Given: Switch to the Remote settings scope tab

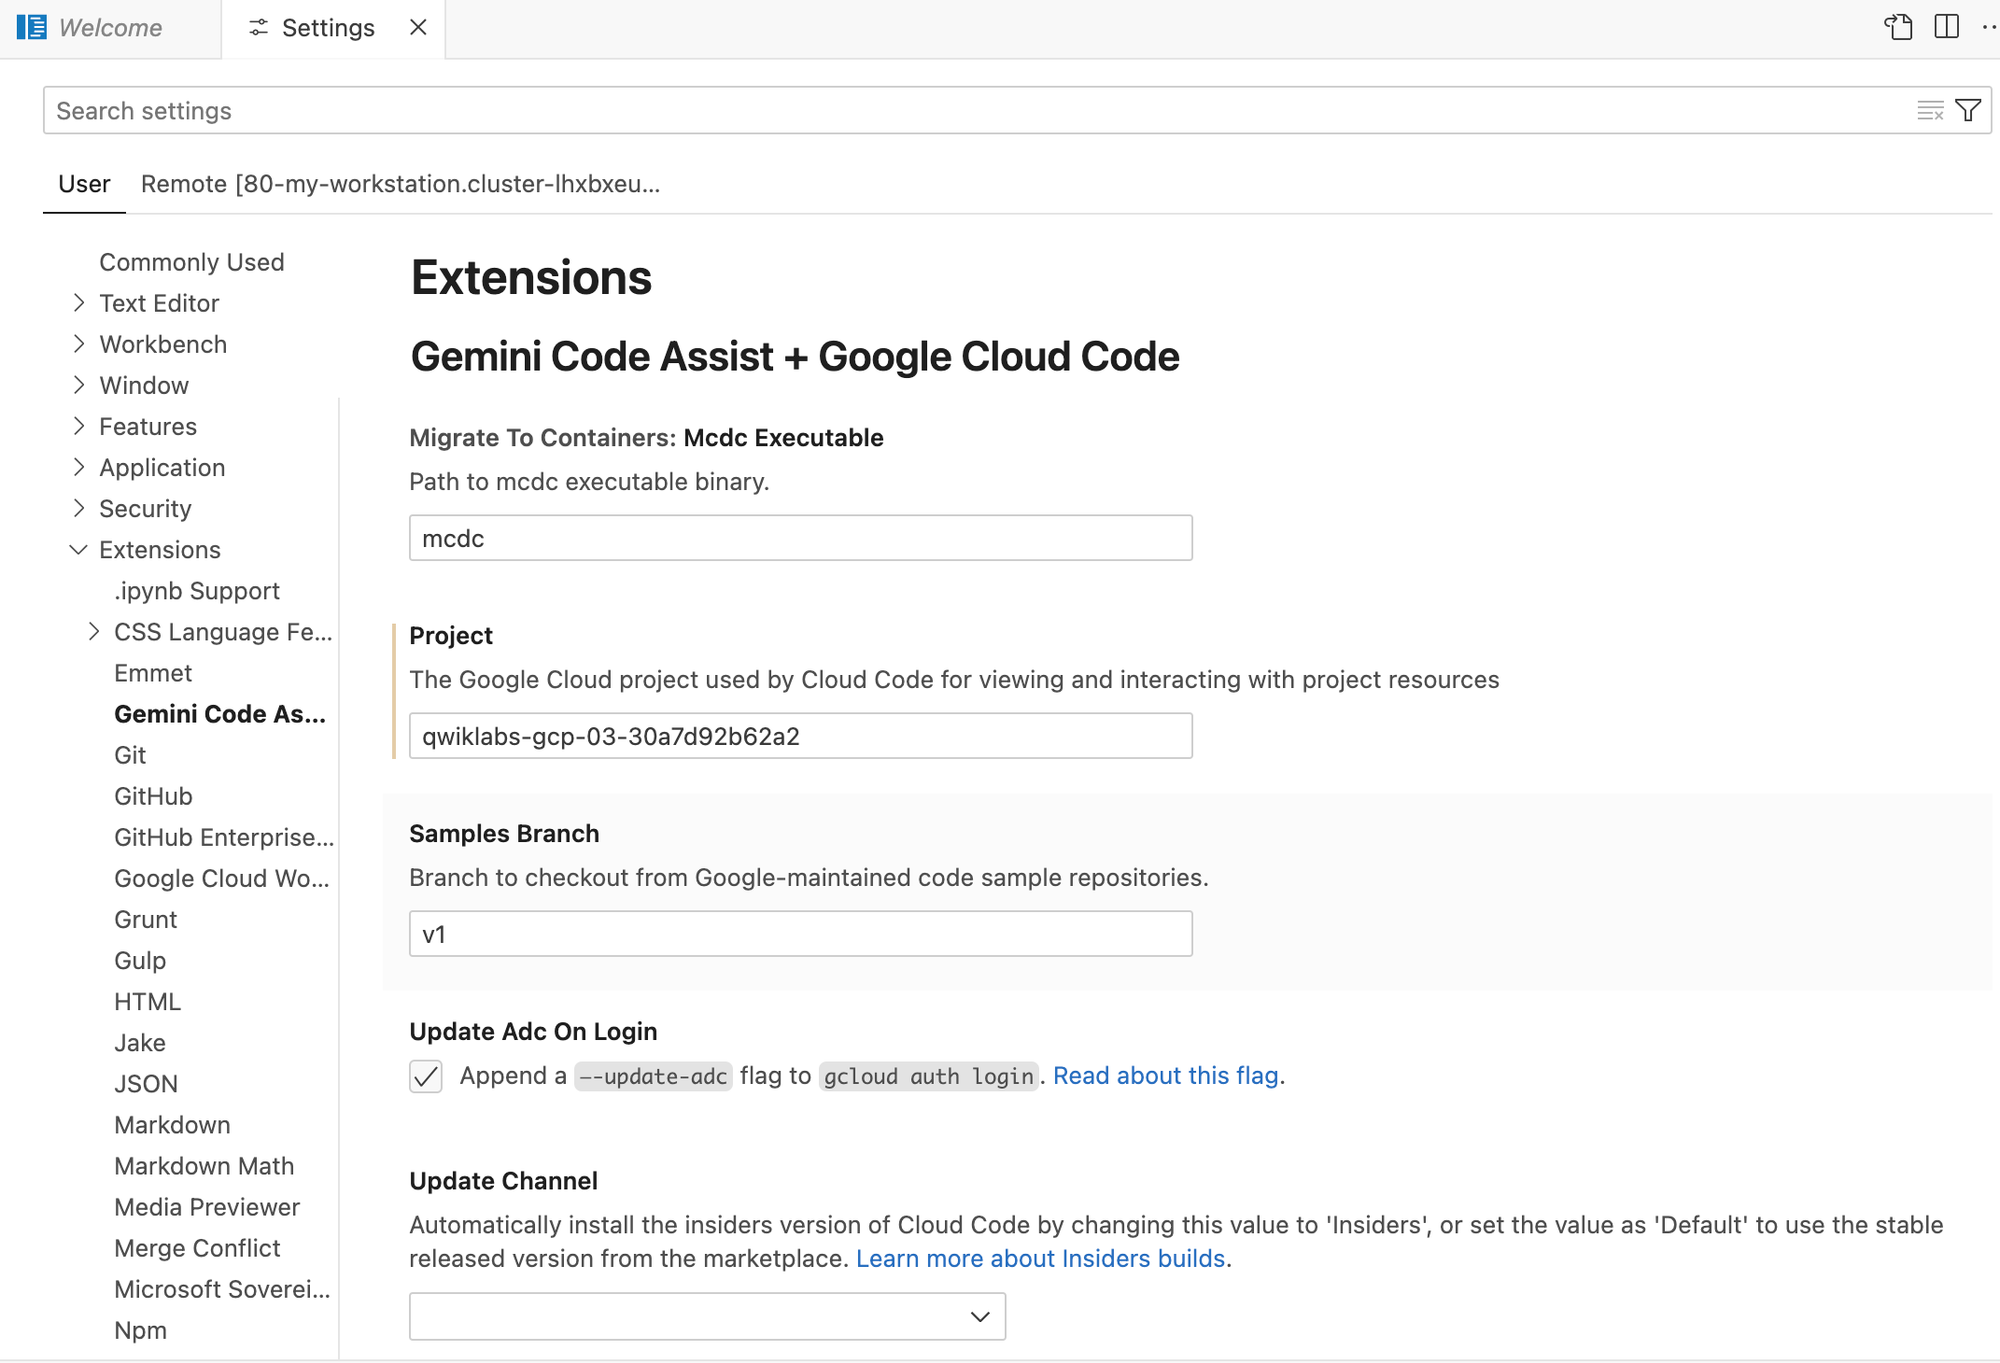Looking at the screenshot, I should tap(400, 184).
